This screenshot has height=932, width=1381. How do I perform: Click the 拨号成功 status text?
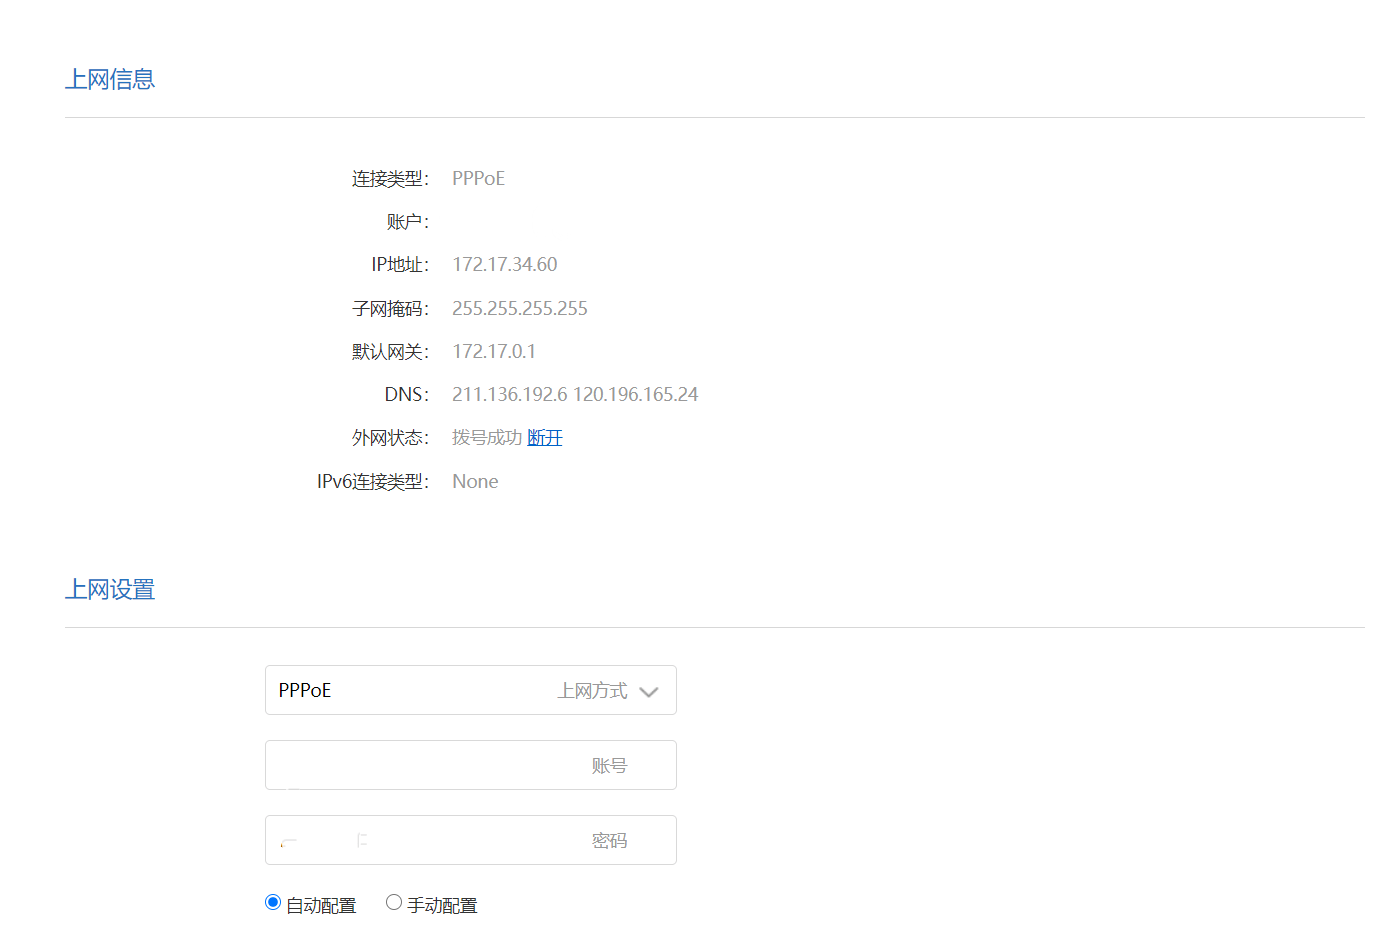tap(486, 437)
